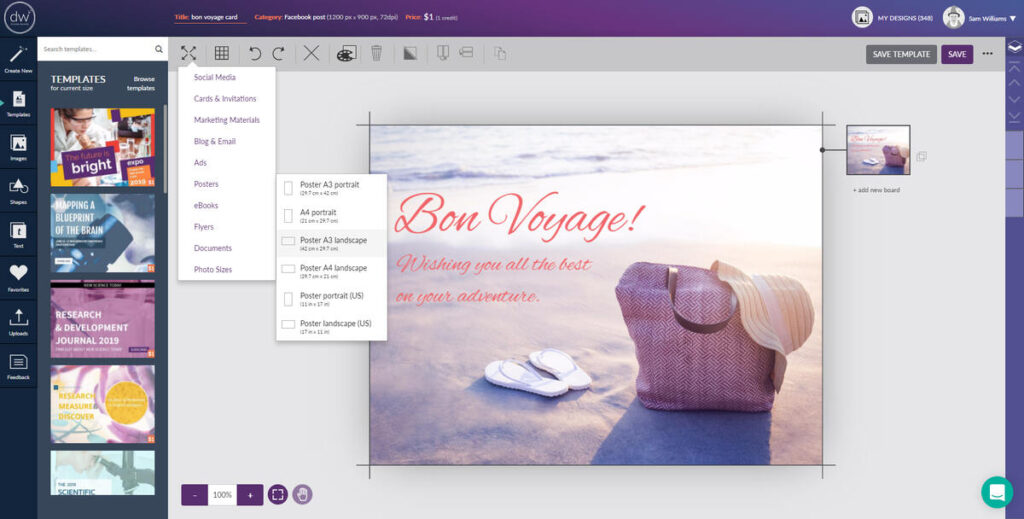The width and height of the screenshot is (1024, 519).
Task: Expand the Social Media category
Action: point(215,77)
